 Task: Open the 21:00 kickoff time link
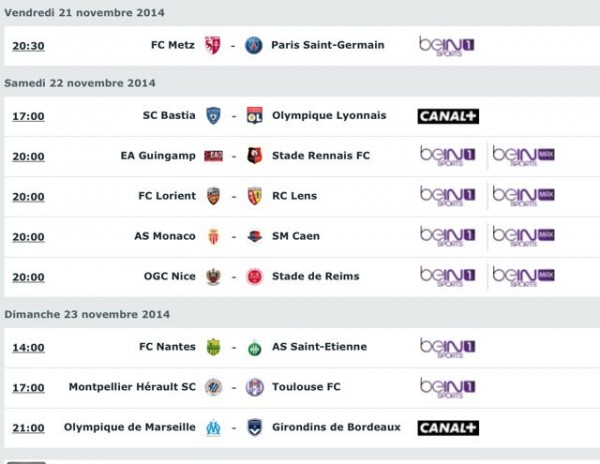tap(28, 428)
